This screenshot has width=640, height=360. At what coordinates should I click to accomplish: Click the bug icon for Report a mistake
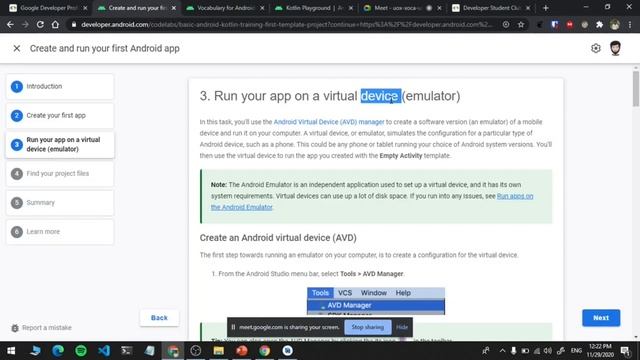pyautogui.click(x=15, y=328)
